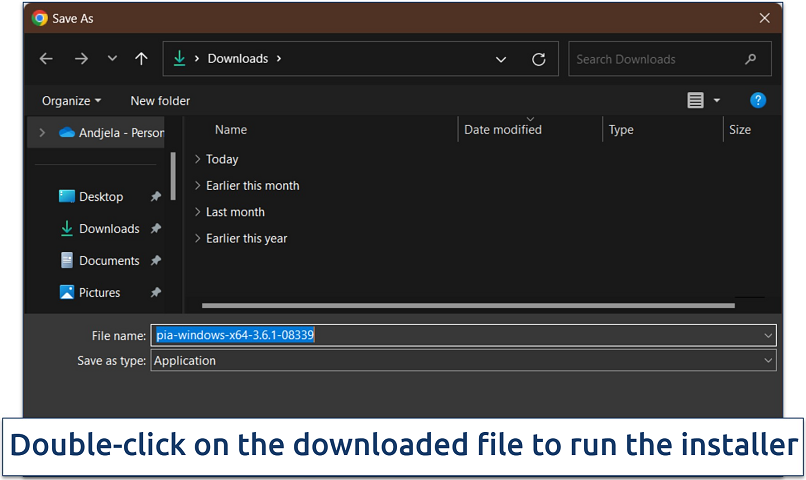Open the help question mark icon
Screen dimensions: 806x480
tap(758, 100)
